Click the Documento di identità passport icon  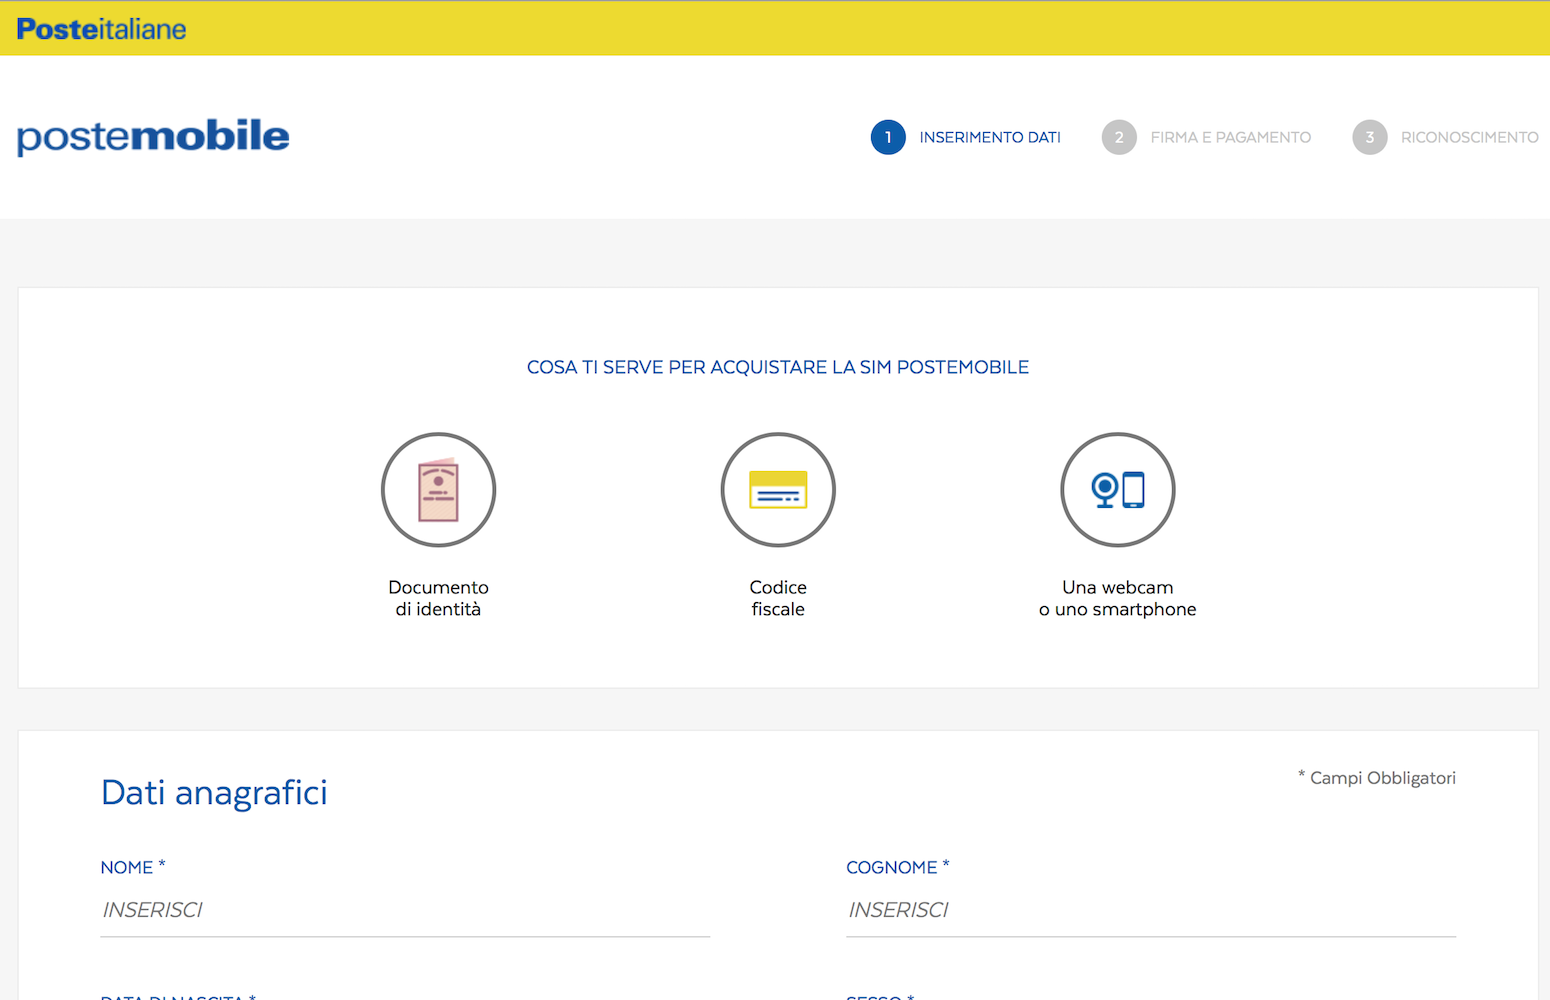pos(438,490)
